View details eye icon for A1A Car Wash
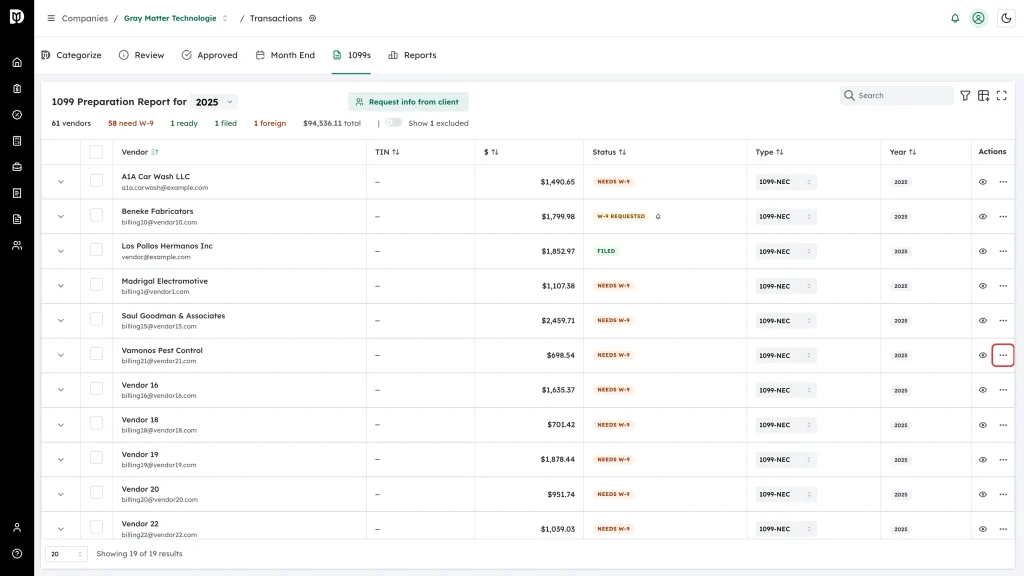This screenshot has width=1024, height=576. [983, 182]
